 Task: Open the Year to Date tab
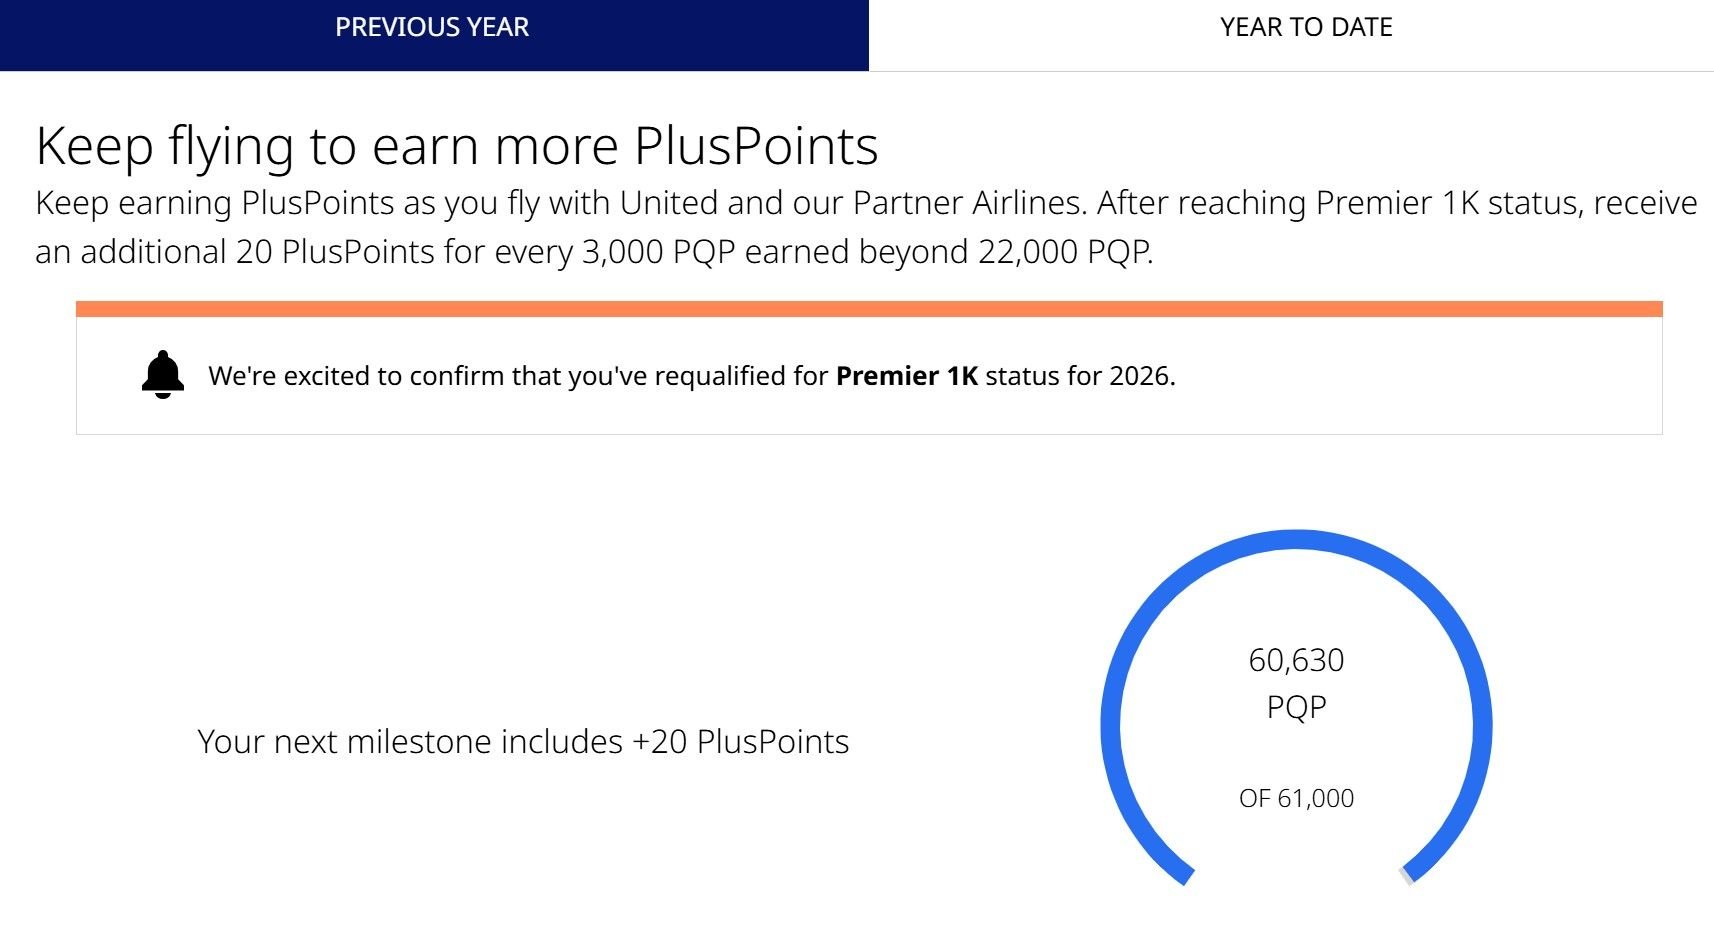click(x=1305, y=28)
